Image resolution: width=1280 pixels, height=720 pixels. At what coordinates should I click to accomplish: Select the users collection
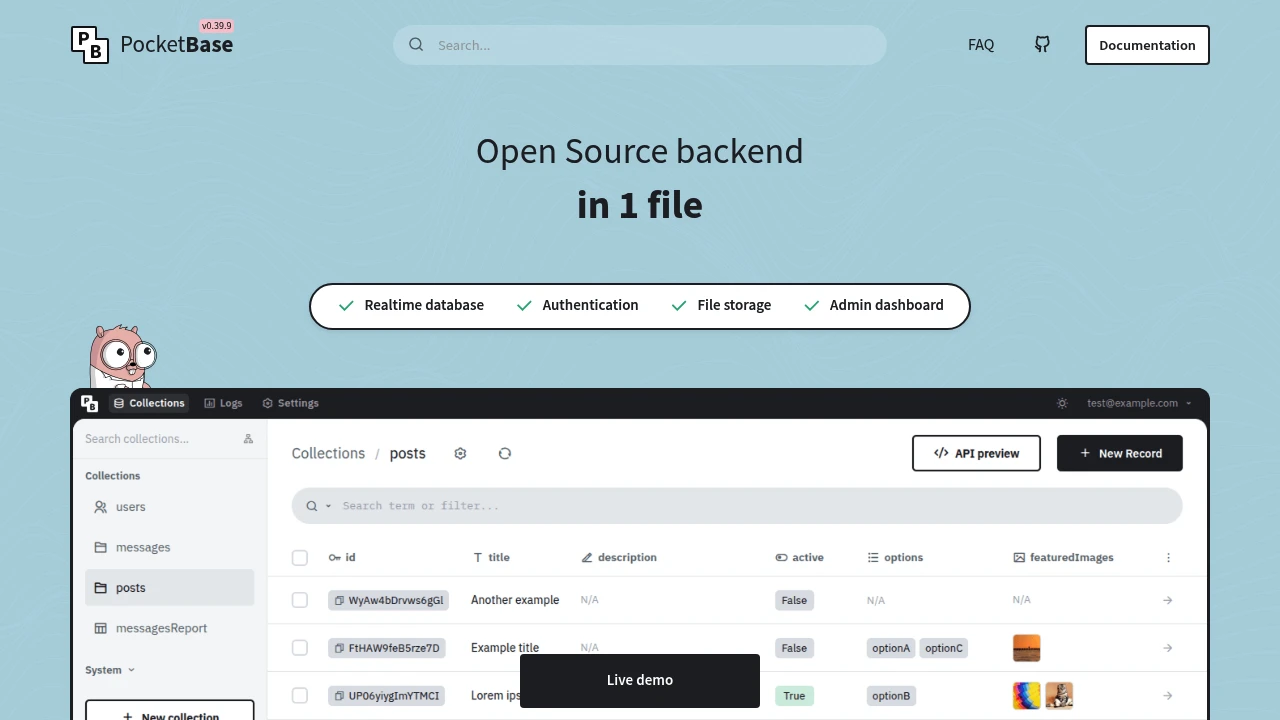[170, 507]
